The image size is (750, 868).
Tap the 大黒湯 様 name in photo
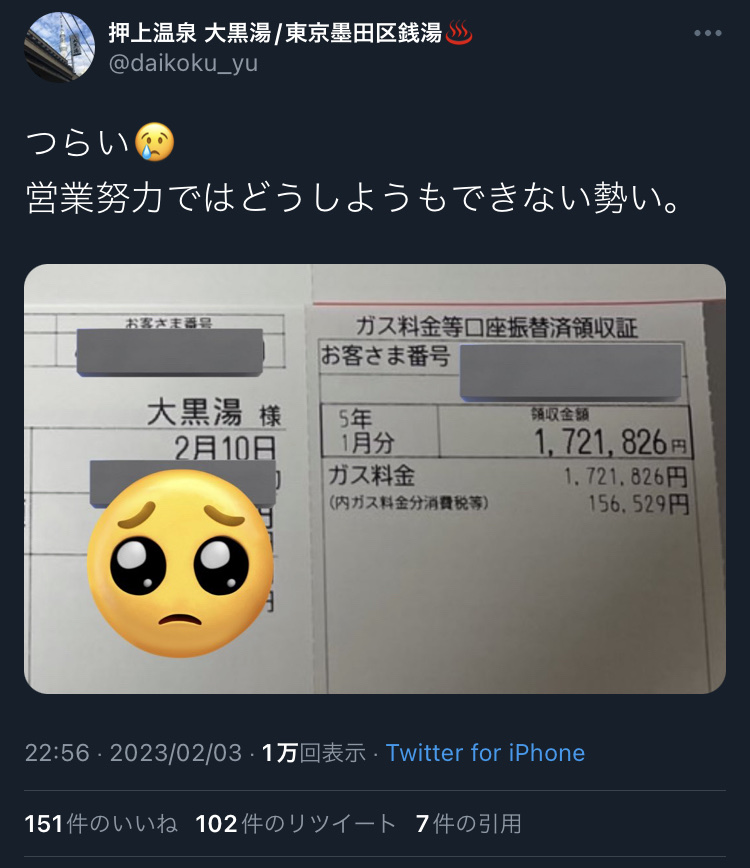pyautogui.click(x=214, y=414)
